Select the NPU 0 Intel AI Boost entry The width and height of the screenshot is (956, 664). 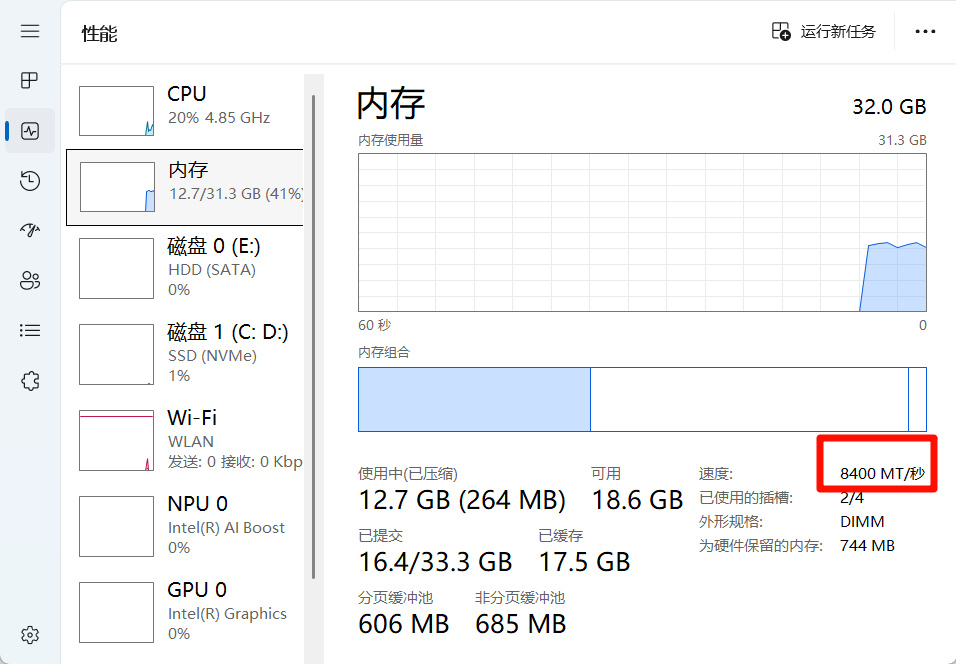[190, 525]
